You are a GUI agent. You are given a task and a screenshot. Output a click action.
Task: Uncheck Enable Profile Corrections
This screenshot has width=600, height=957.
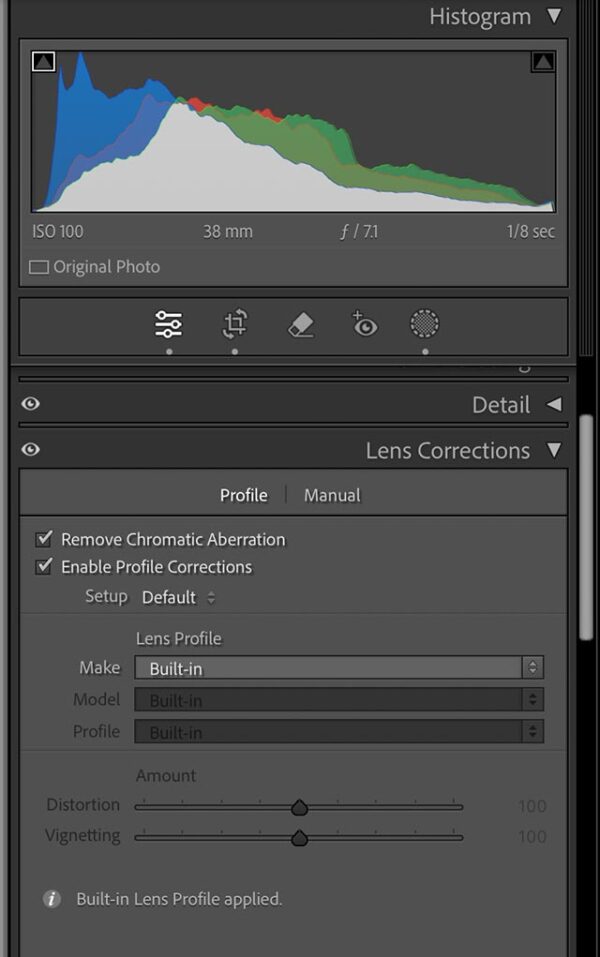[45, 566]
